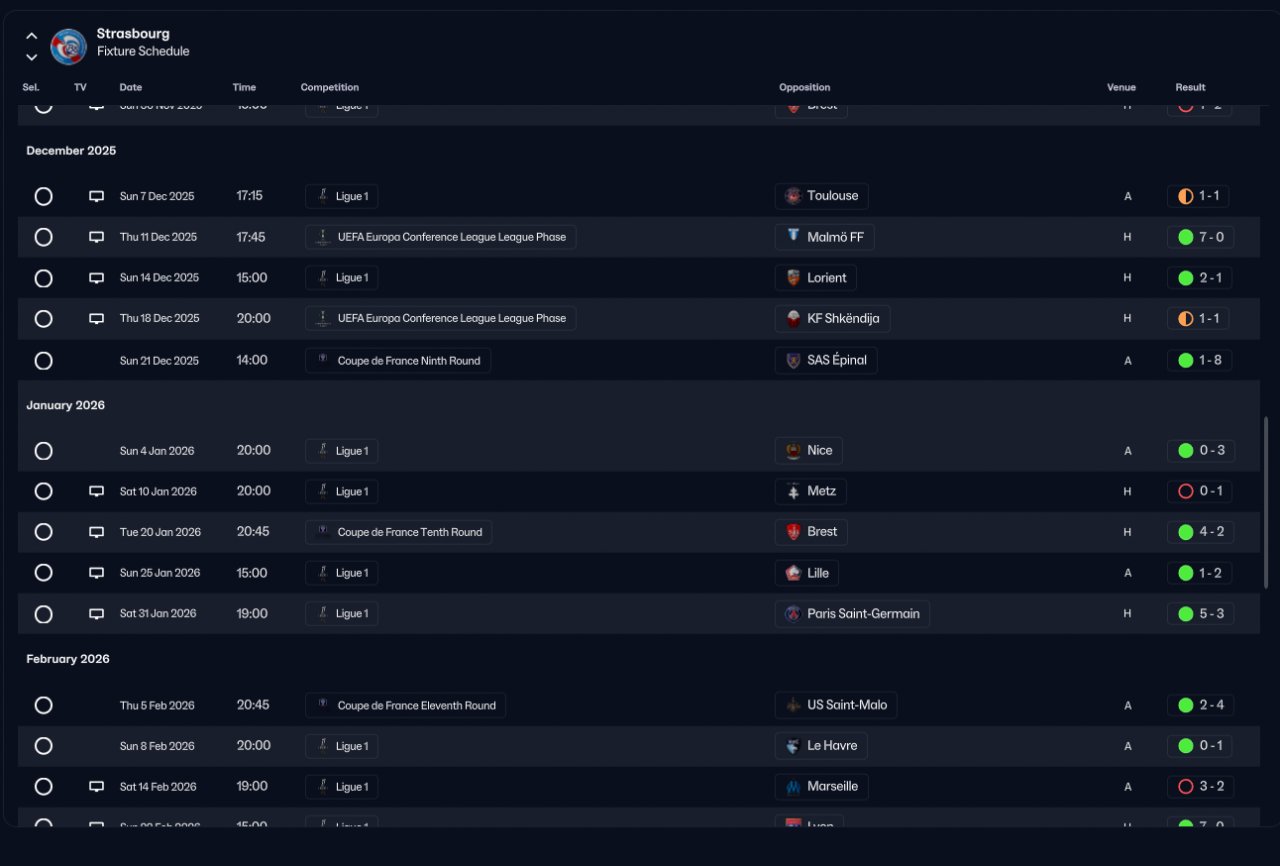The height and width of the screenshot is (866, 1280).
Task: Select the Paris Saint-Germain fixture radio button
Action: pyautogui.click(x=44, y=614)
